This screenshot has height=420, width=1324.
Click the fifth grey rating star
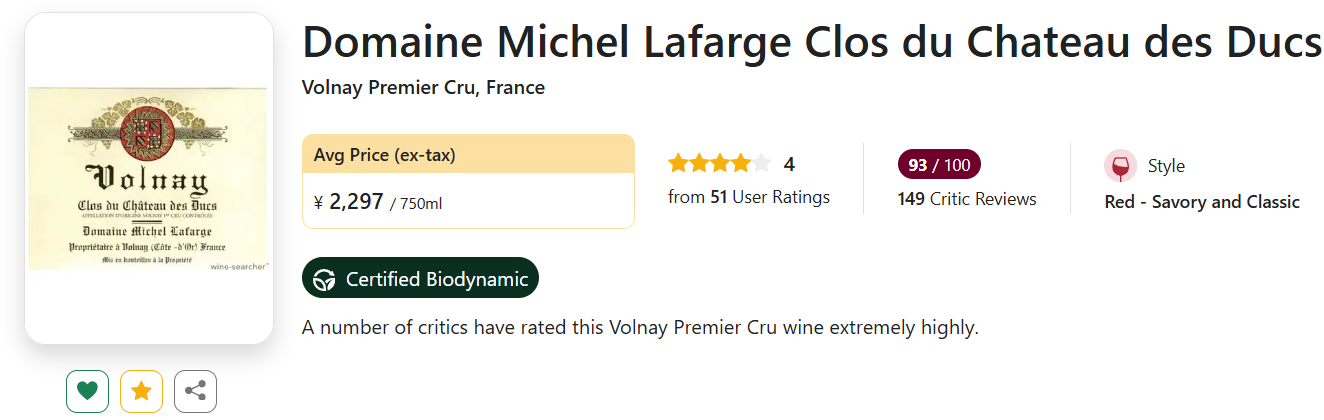tap(762, 164)
